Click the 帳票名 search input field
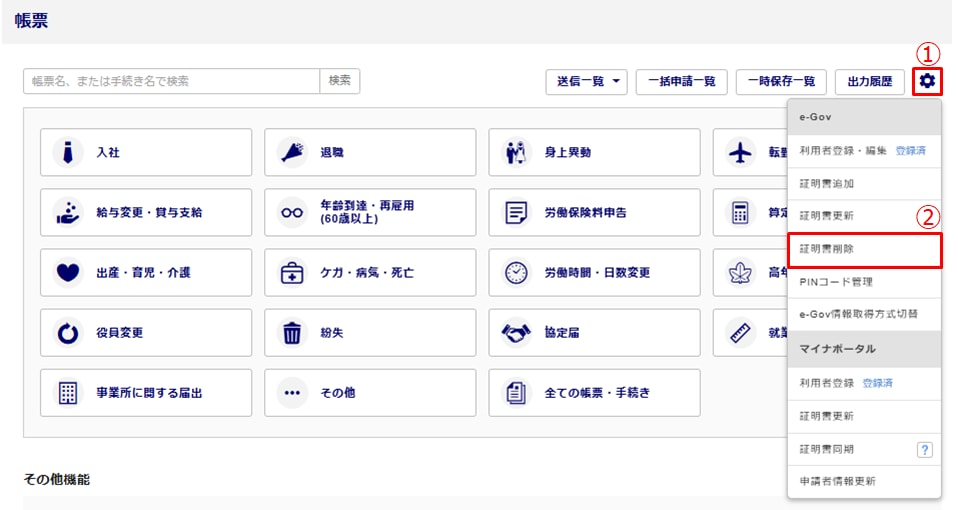Viewport: 958px width, 510px height. [171, 81]
